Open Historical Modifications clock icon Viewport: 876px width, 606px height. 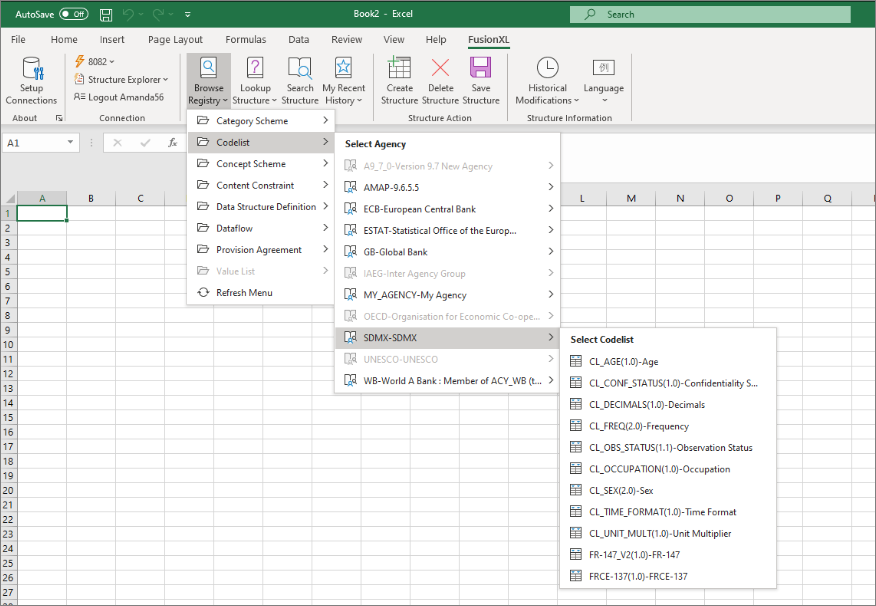(547, 68)
